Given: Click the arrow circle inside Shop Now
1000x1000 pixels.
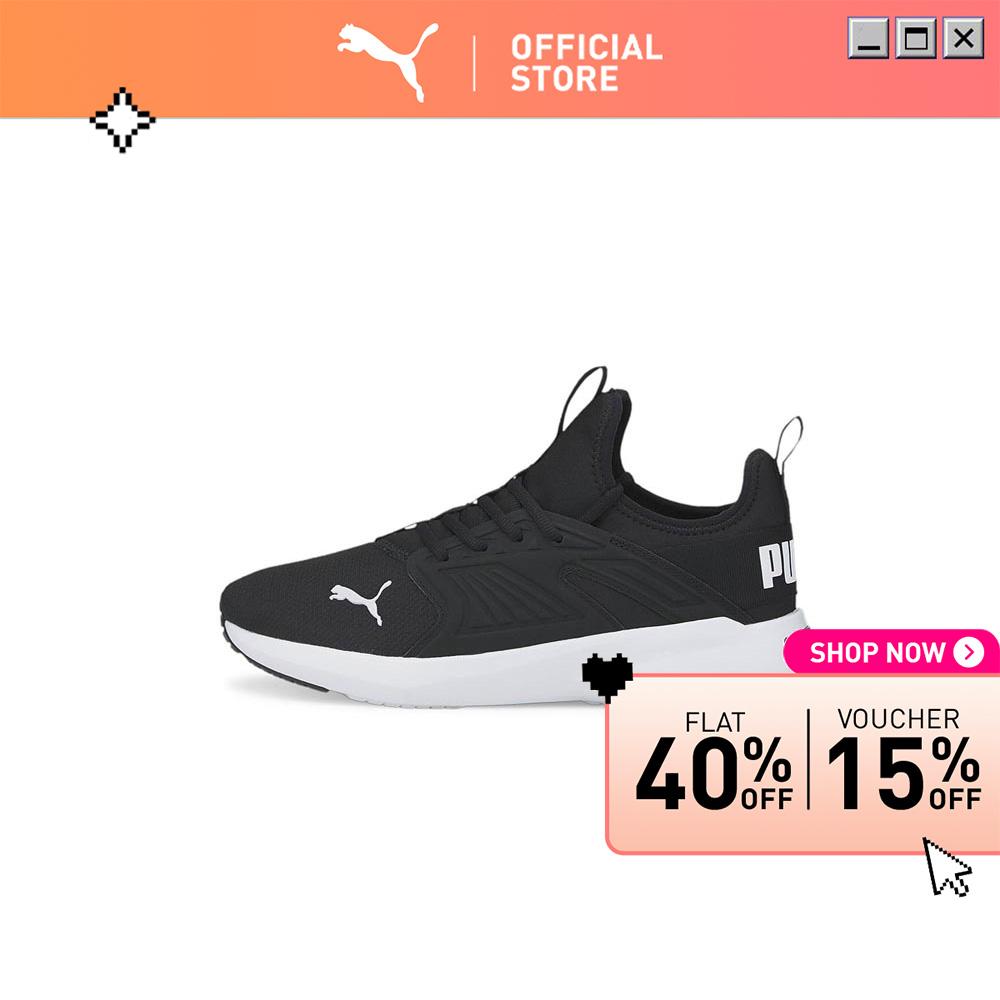Looking at the screenshot, I should tap(968, 652).
